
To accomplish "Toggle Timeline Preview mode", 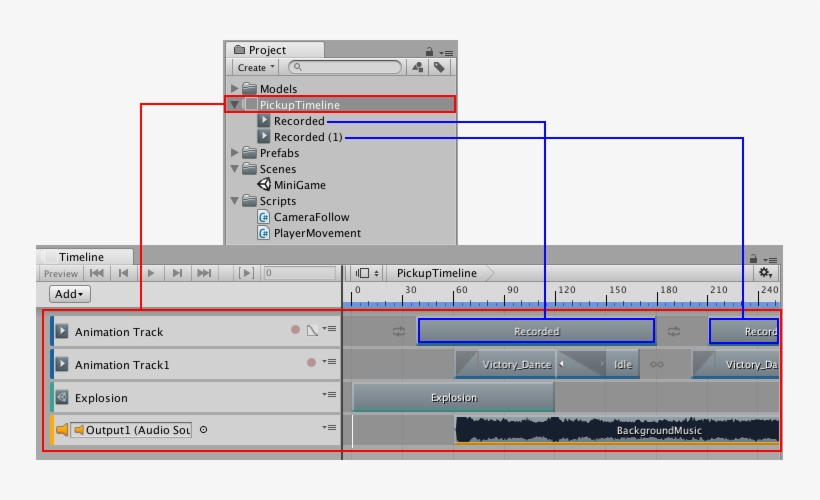I will [x=61, y=274].
